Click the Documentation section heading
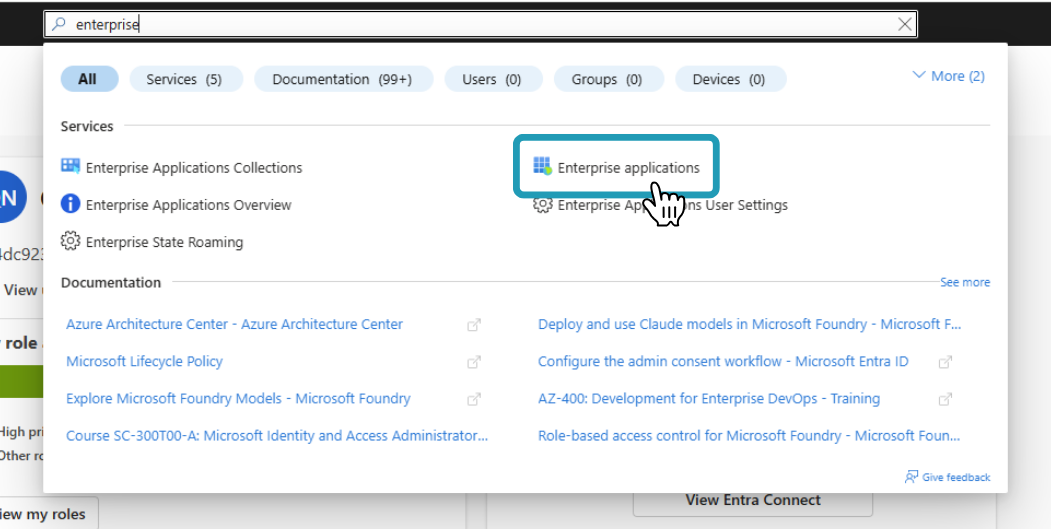Screen dimensions: 1052x530 tap(111, 282)
